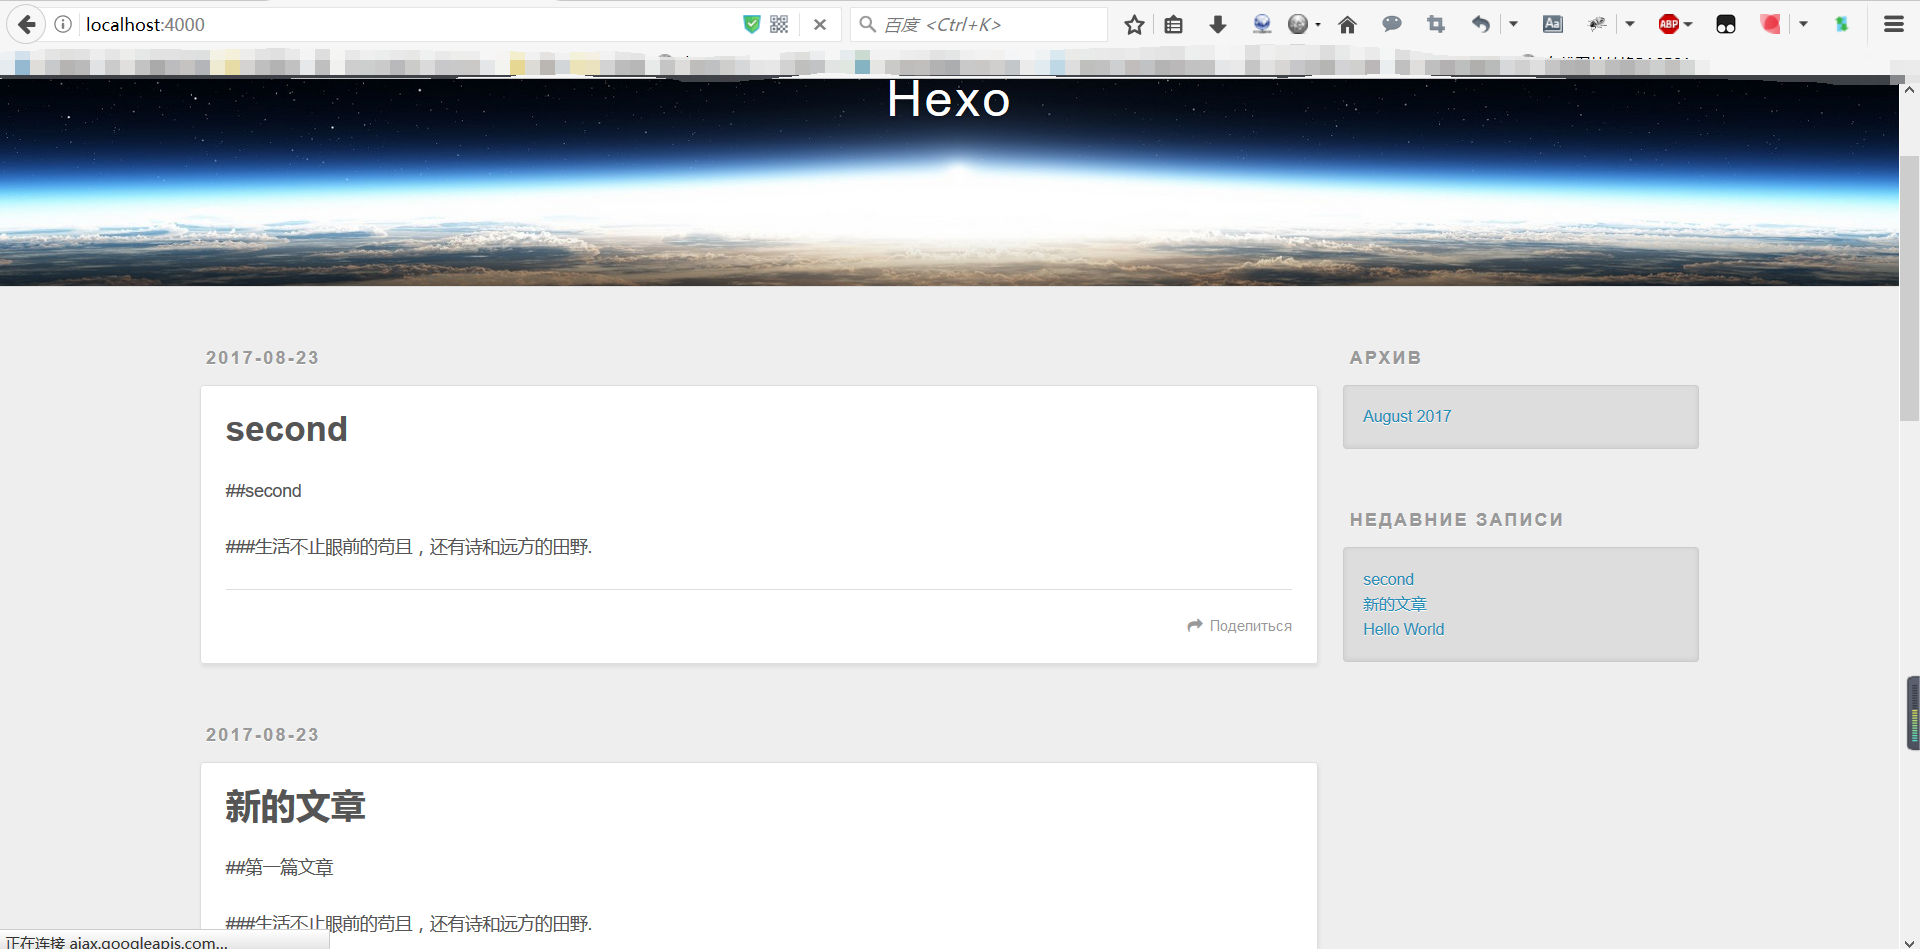The height and width of the screenshot is (949, 1920).
Task: Open '新的文章' in recent posts sidebar
Action: tap(1395, 604)
